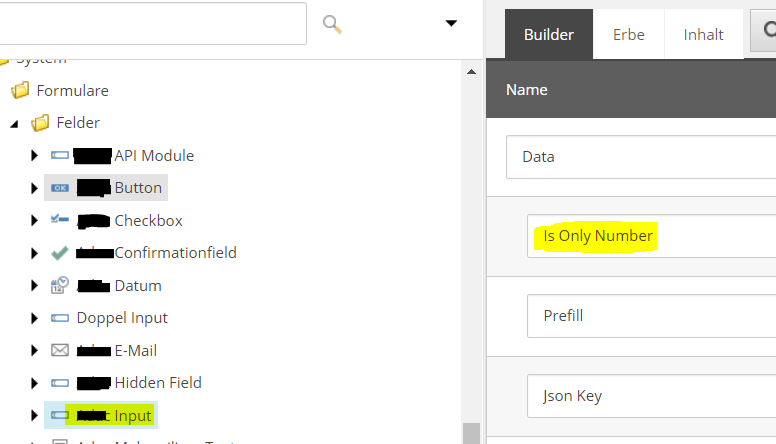The image size is (776, 444).
Task: Click the API Module field icon
Action: 60,156
